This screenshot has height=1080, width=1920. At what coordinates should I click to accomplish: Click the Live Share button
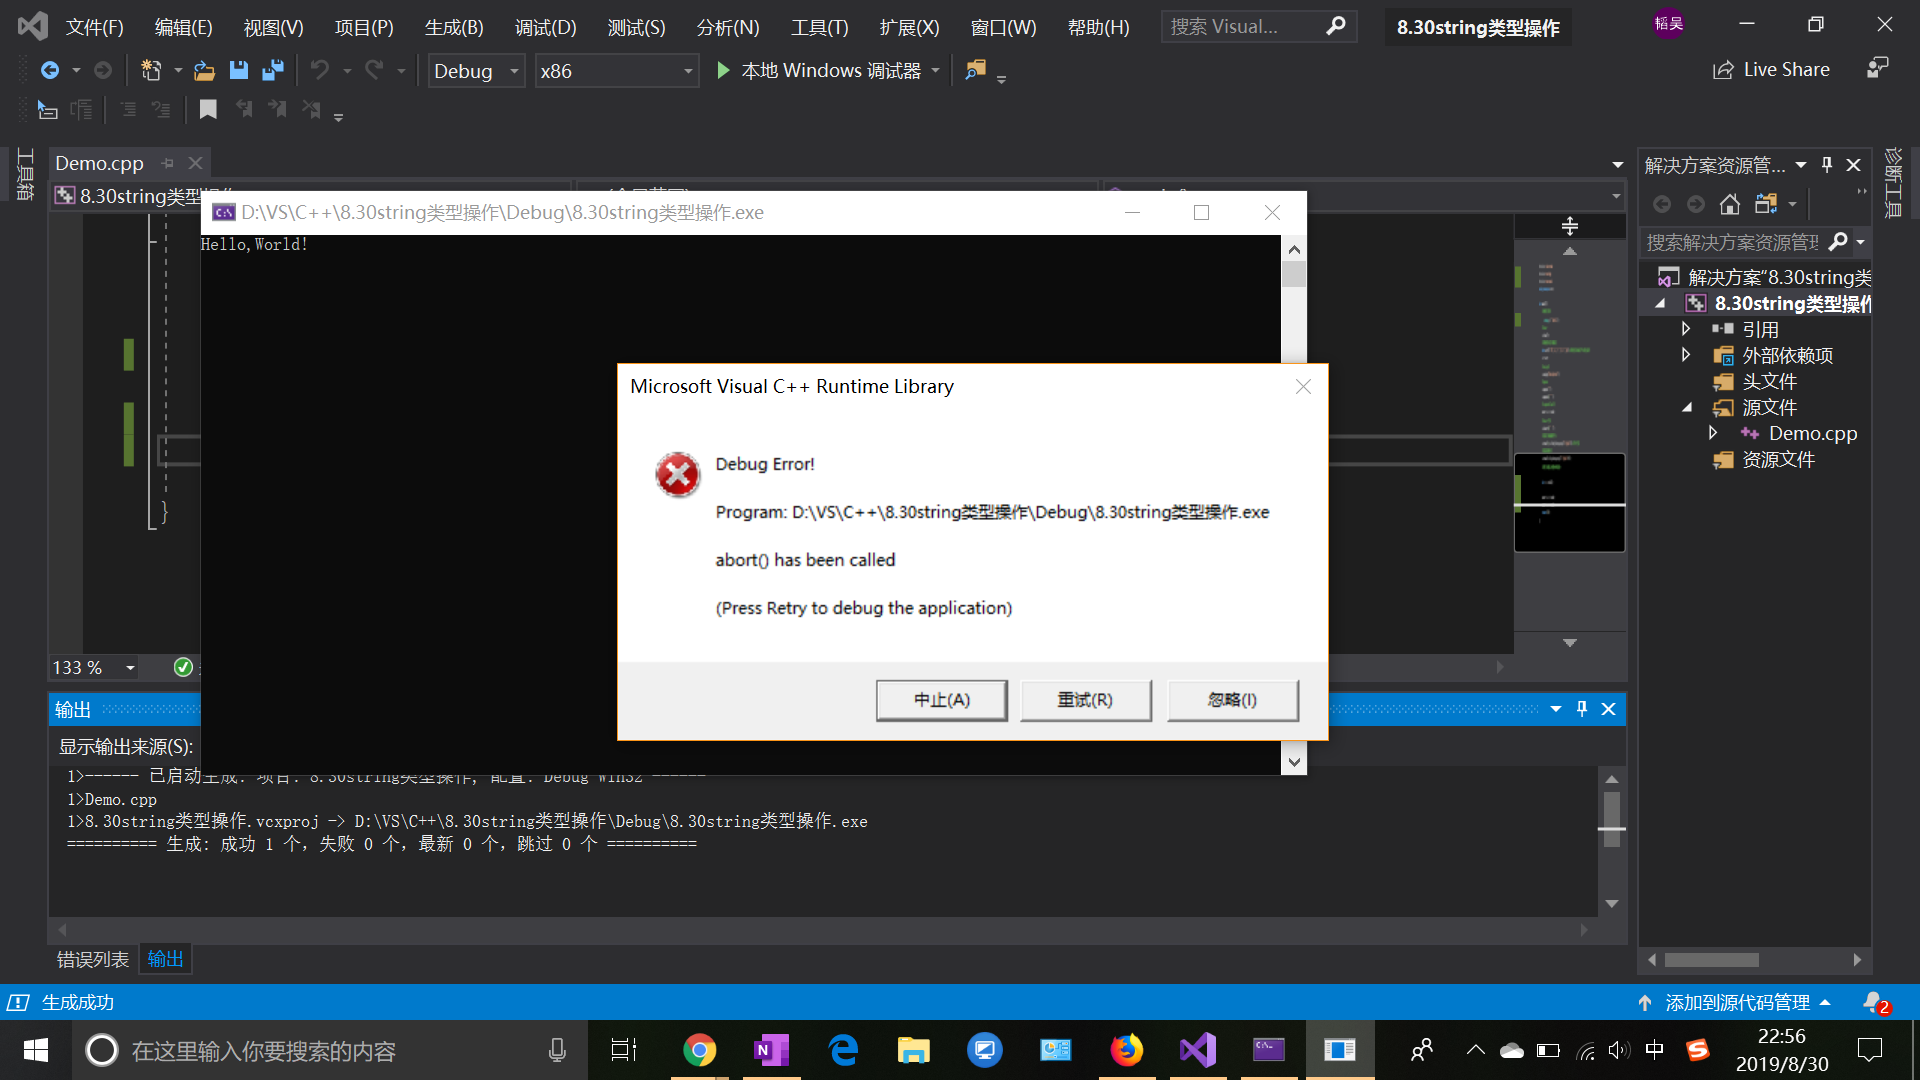(1771, 70)
